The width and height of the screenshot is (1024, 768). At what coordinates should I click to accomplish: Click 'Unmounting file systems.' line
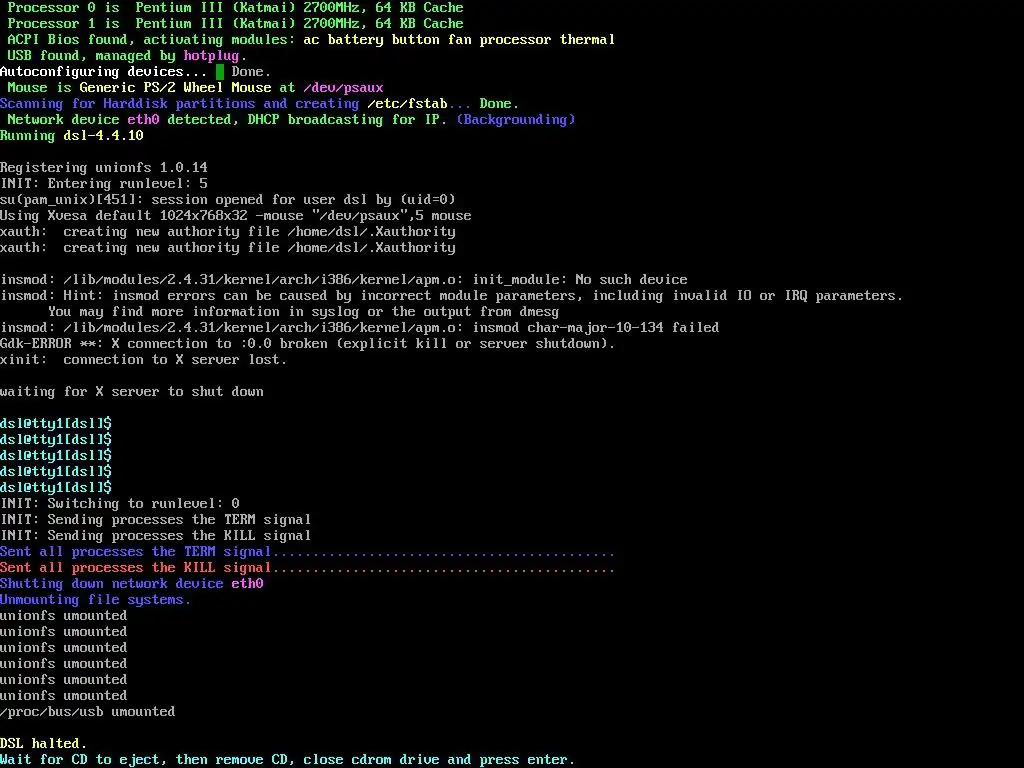click(x=95, y=600)
